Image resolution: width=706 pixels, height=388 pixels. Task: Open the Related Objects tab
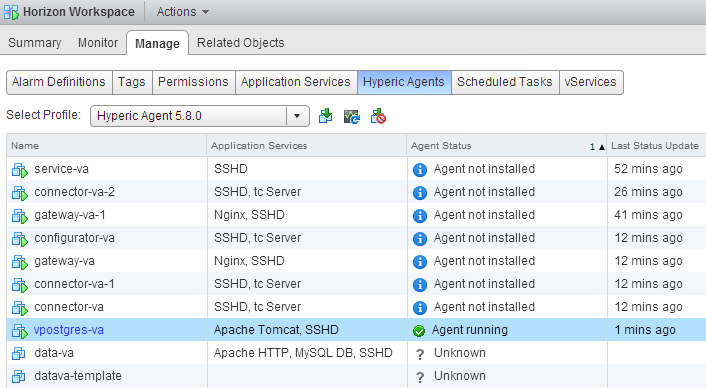point(240,43)
